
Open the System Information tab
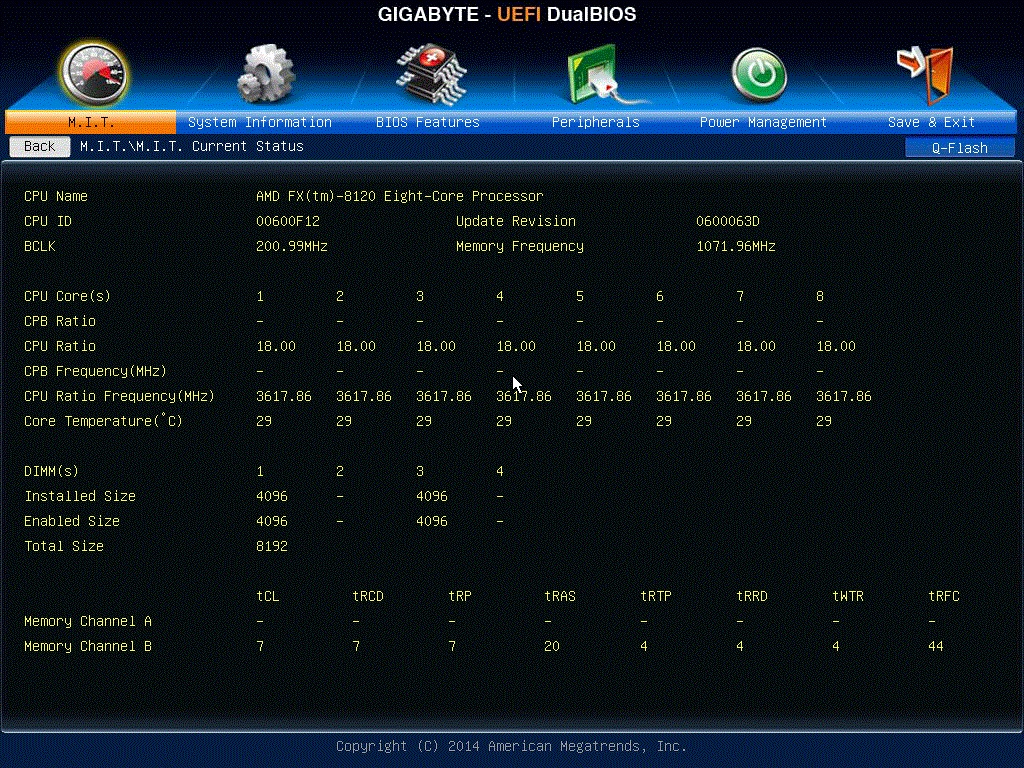click(260, 122)
